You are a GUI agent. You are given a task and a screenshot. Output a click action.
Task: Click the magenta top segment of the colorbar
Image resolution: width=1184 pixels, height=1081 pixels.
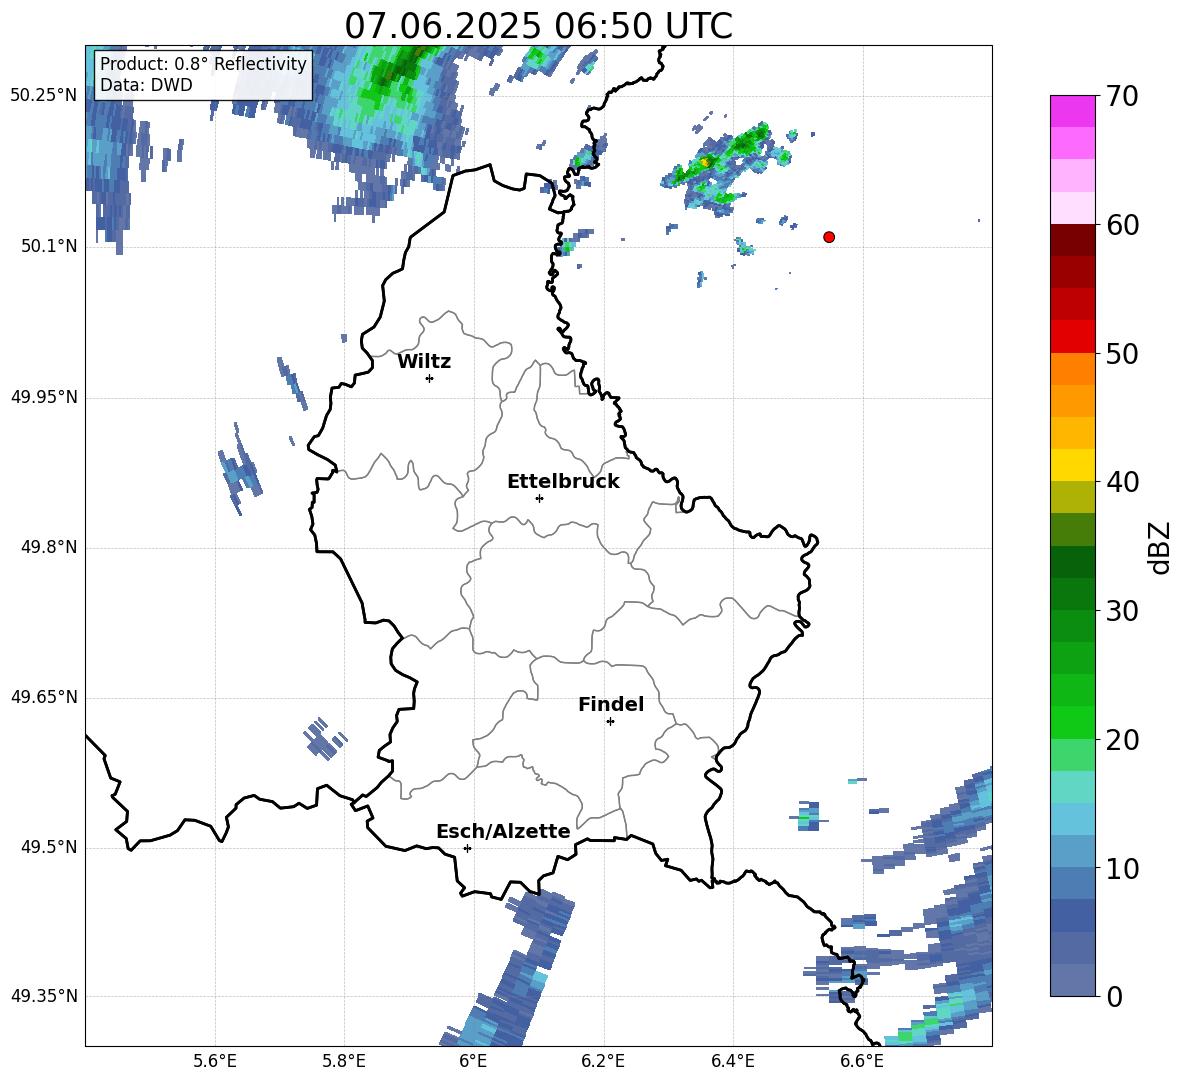click(x=1072, y=111)
